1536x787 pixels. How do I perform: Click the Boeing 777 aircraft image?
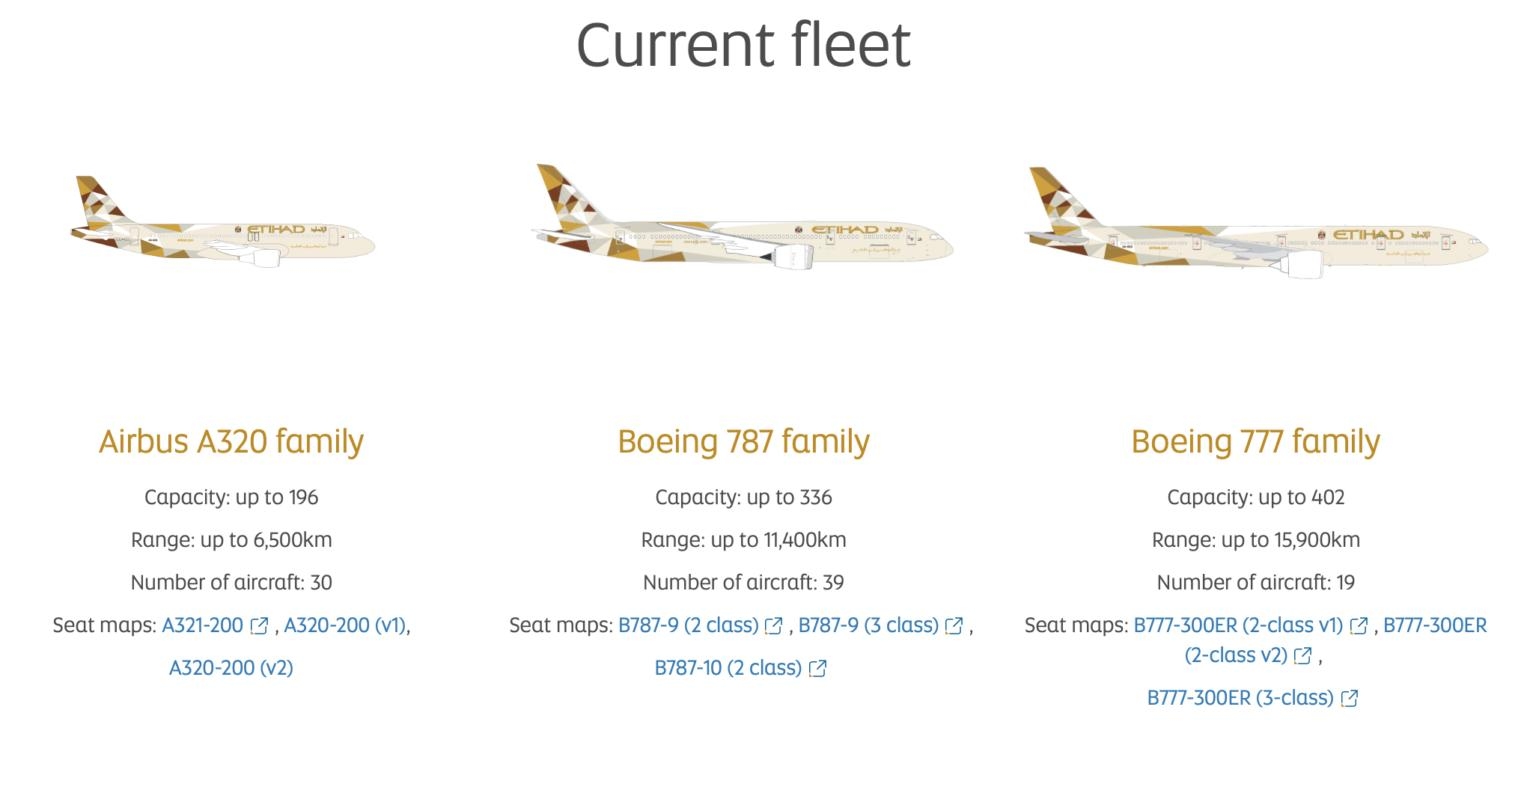coord(1256,224)
